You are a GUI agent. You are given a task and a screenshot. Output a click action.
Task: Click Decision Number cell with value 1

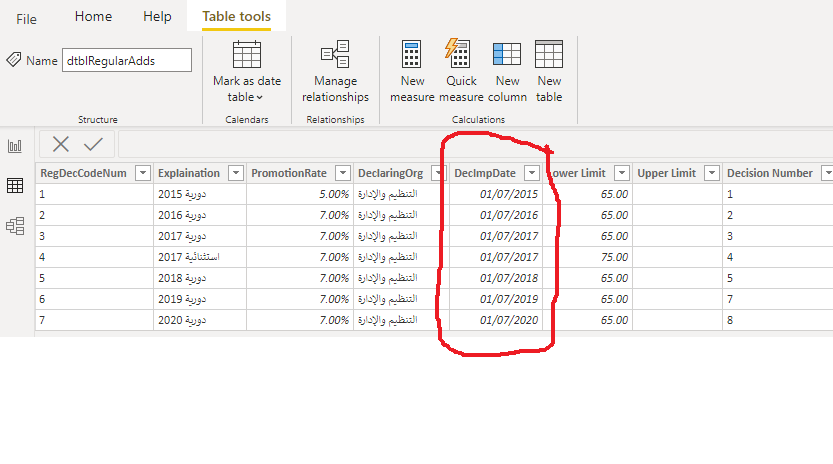778,194
